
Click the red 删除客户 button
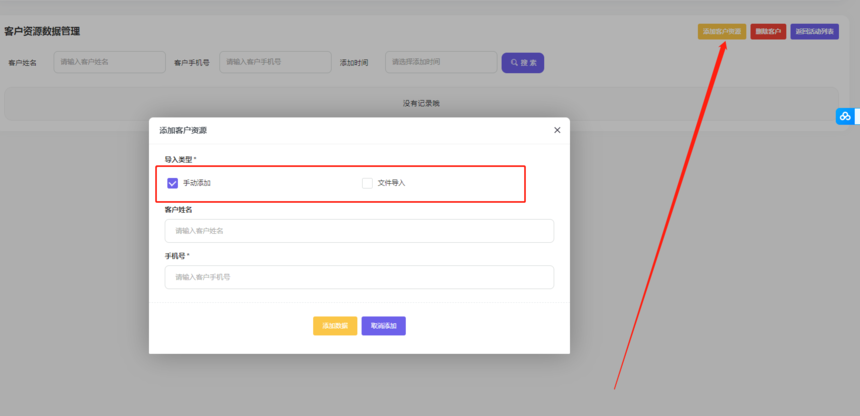click(x=768, y=32)
